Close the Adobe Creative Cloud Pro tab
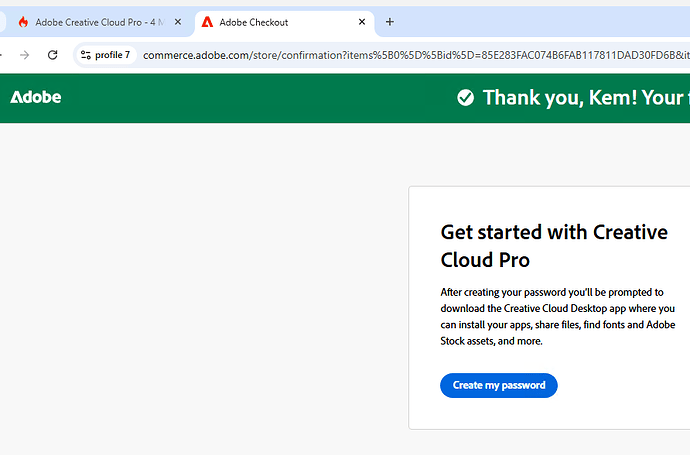The width and height of the screenshot is (690, 455). pos(178,22)
